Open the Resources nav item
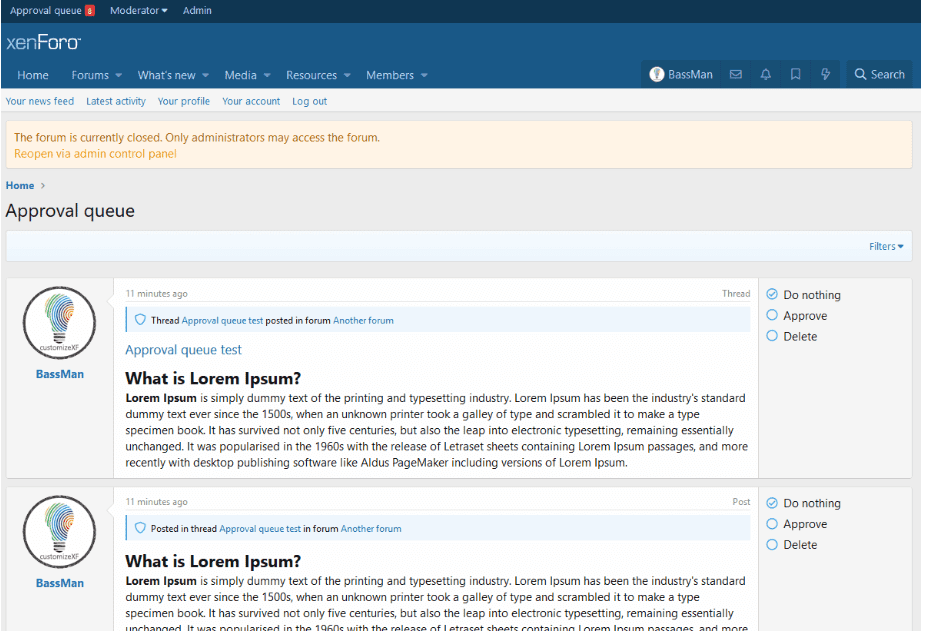The height and width of the screenshot is (631, 927). (311, 75)
